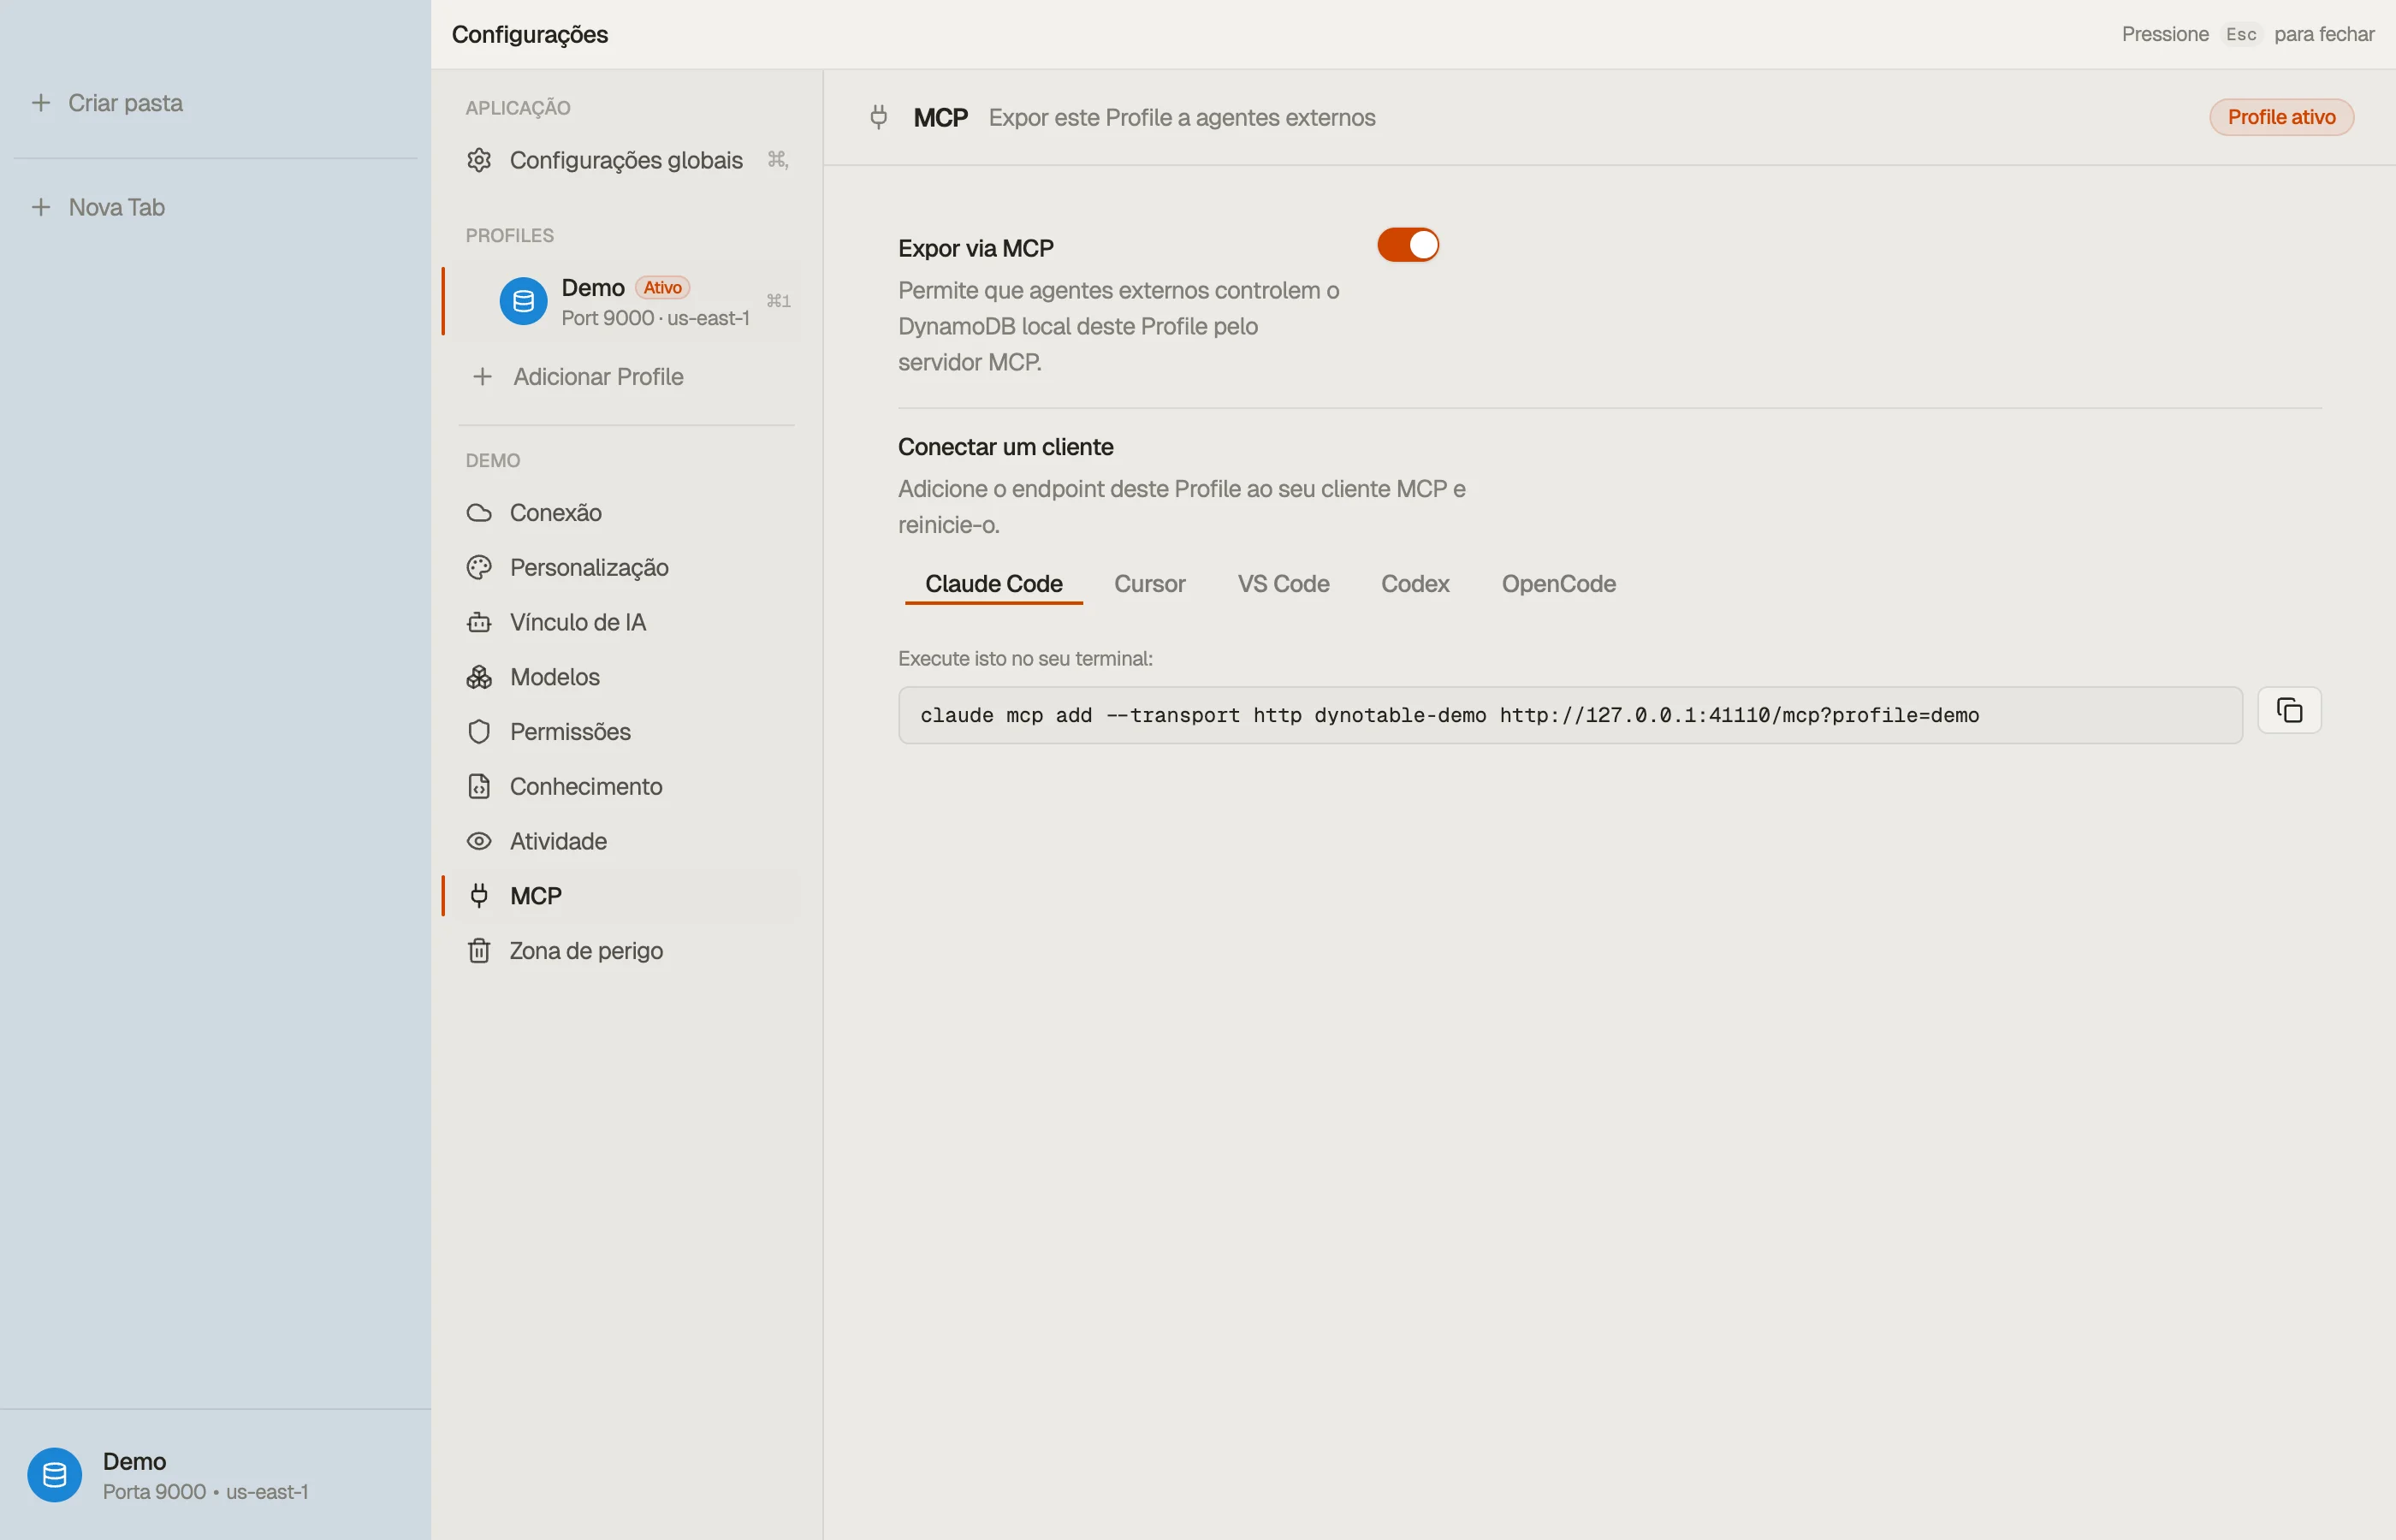The height and width of the screenshot is (1540, 2396).
Task: Click the plug icon in the MCP sidebar item
Action: (x=479, y=896)
